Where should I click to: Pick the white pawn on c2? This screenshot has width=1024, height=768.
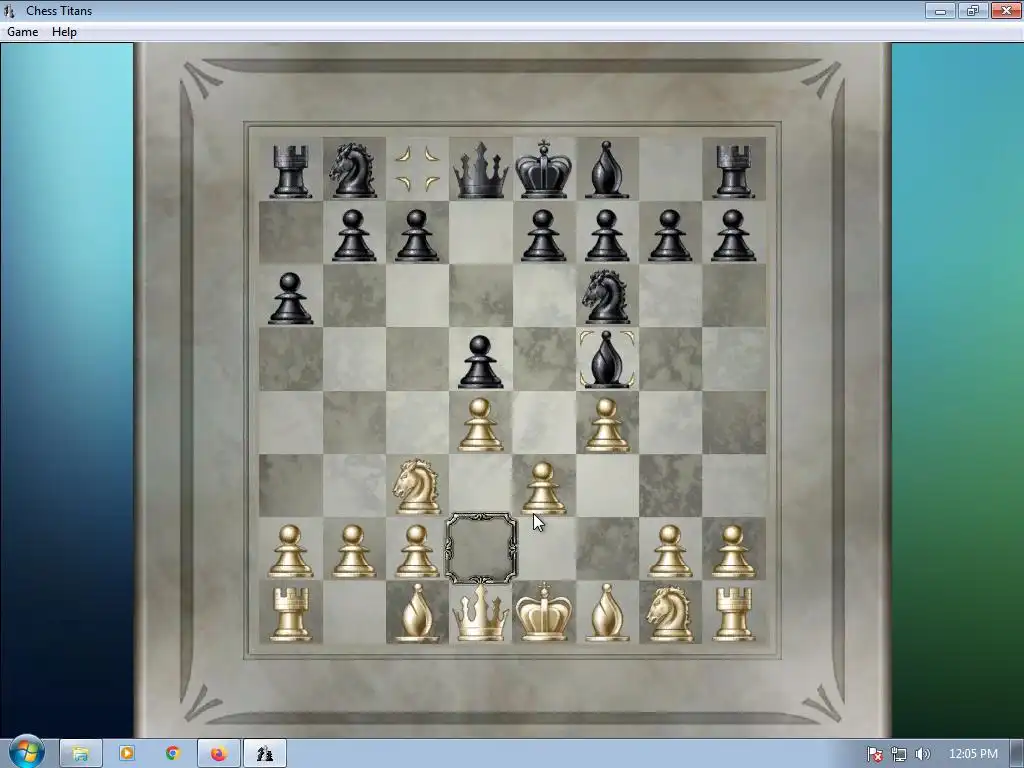click(x=417, y=552)
